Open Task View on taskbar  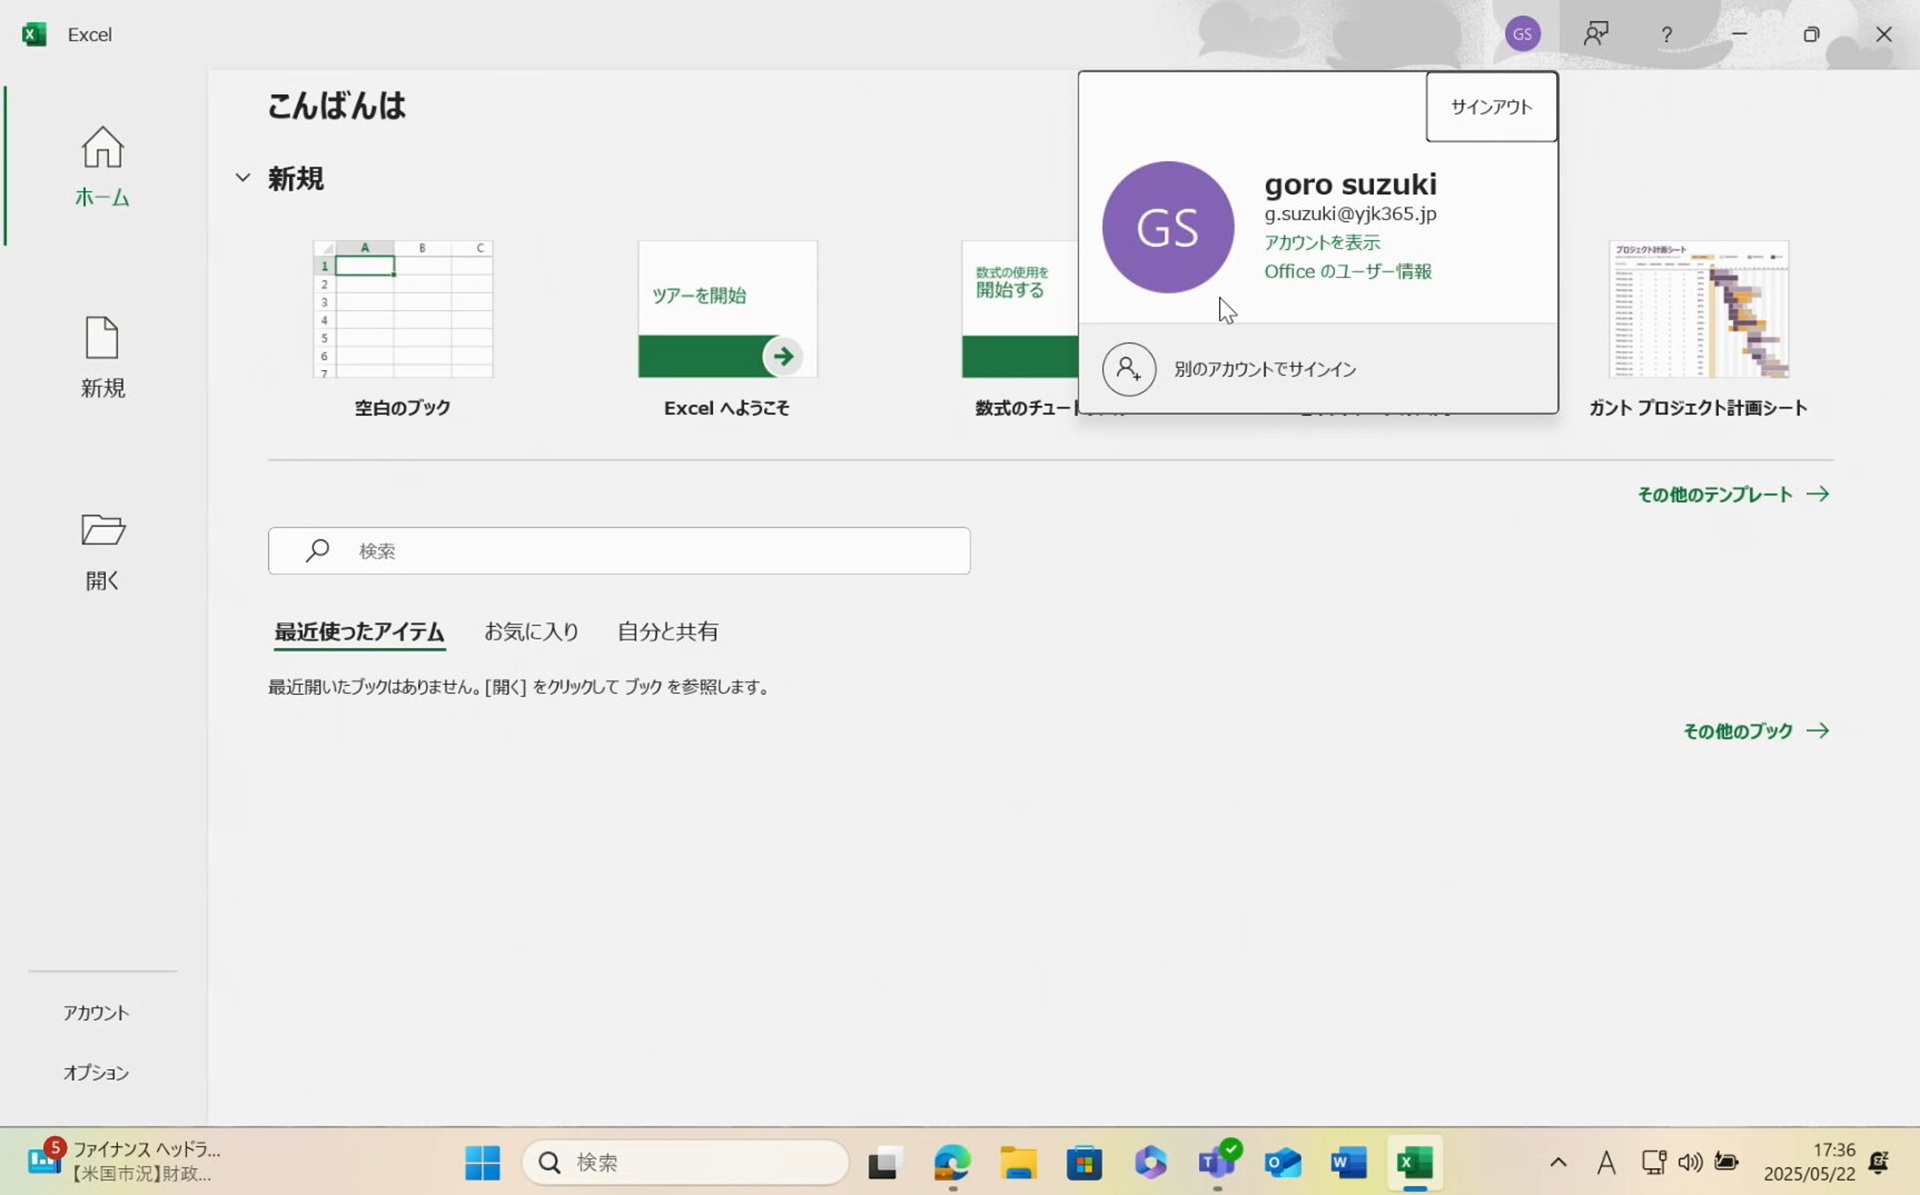[885, 1162]
